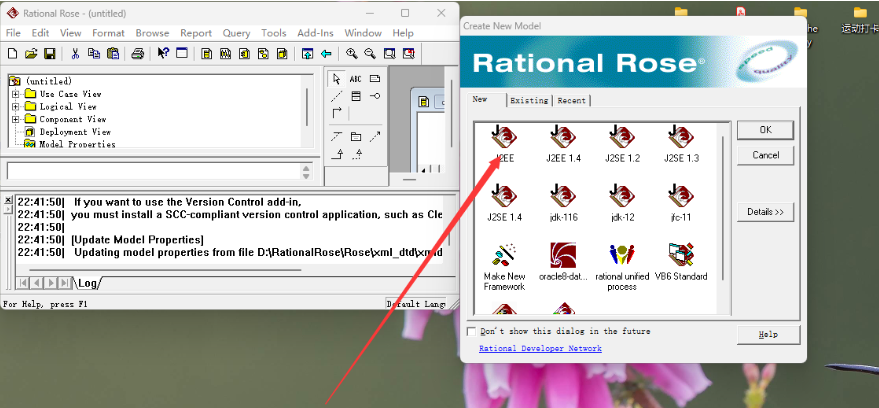Pick the ABC text box tool
Screen dimensions: 879x408
355,79
